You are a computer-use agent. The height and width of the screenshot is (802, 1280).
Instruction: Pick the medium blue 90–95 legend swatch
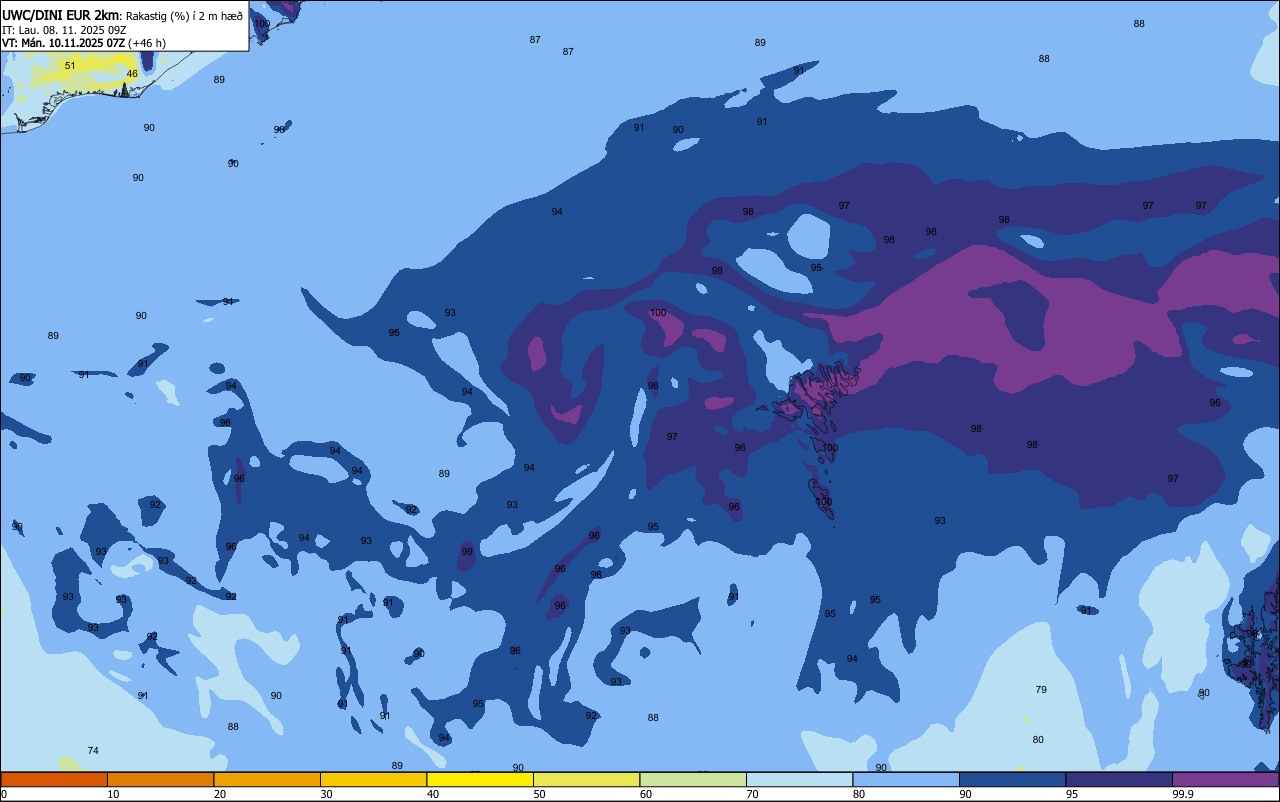point(1012,779)
